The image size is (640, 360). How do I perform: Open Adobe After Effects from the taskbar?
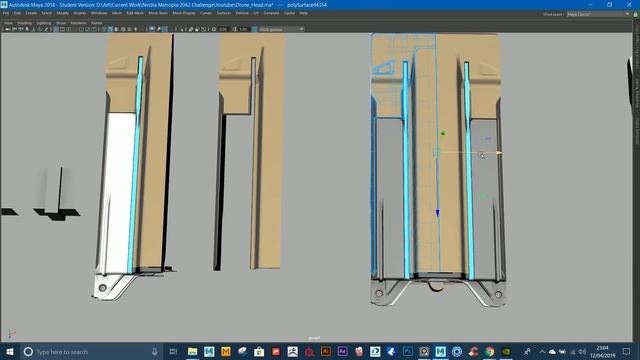pos(342,351)
